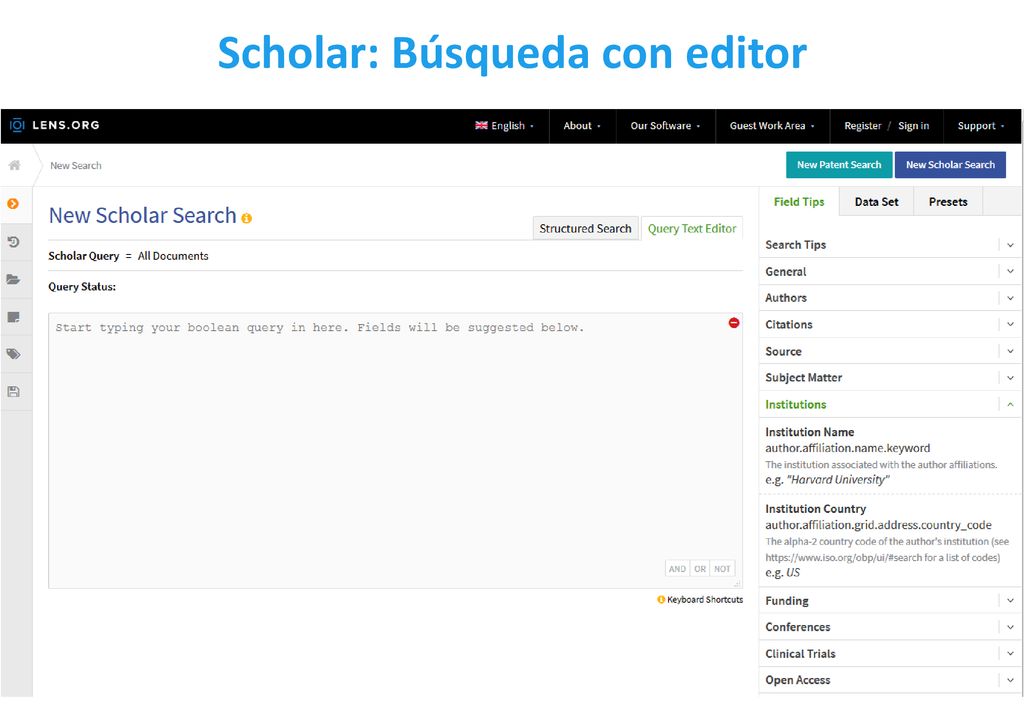Select author.affiliation.grid.address.country_code field

coord(878,525)
